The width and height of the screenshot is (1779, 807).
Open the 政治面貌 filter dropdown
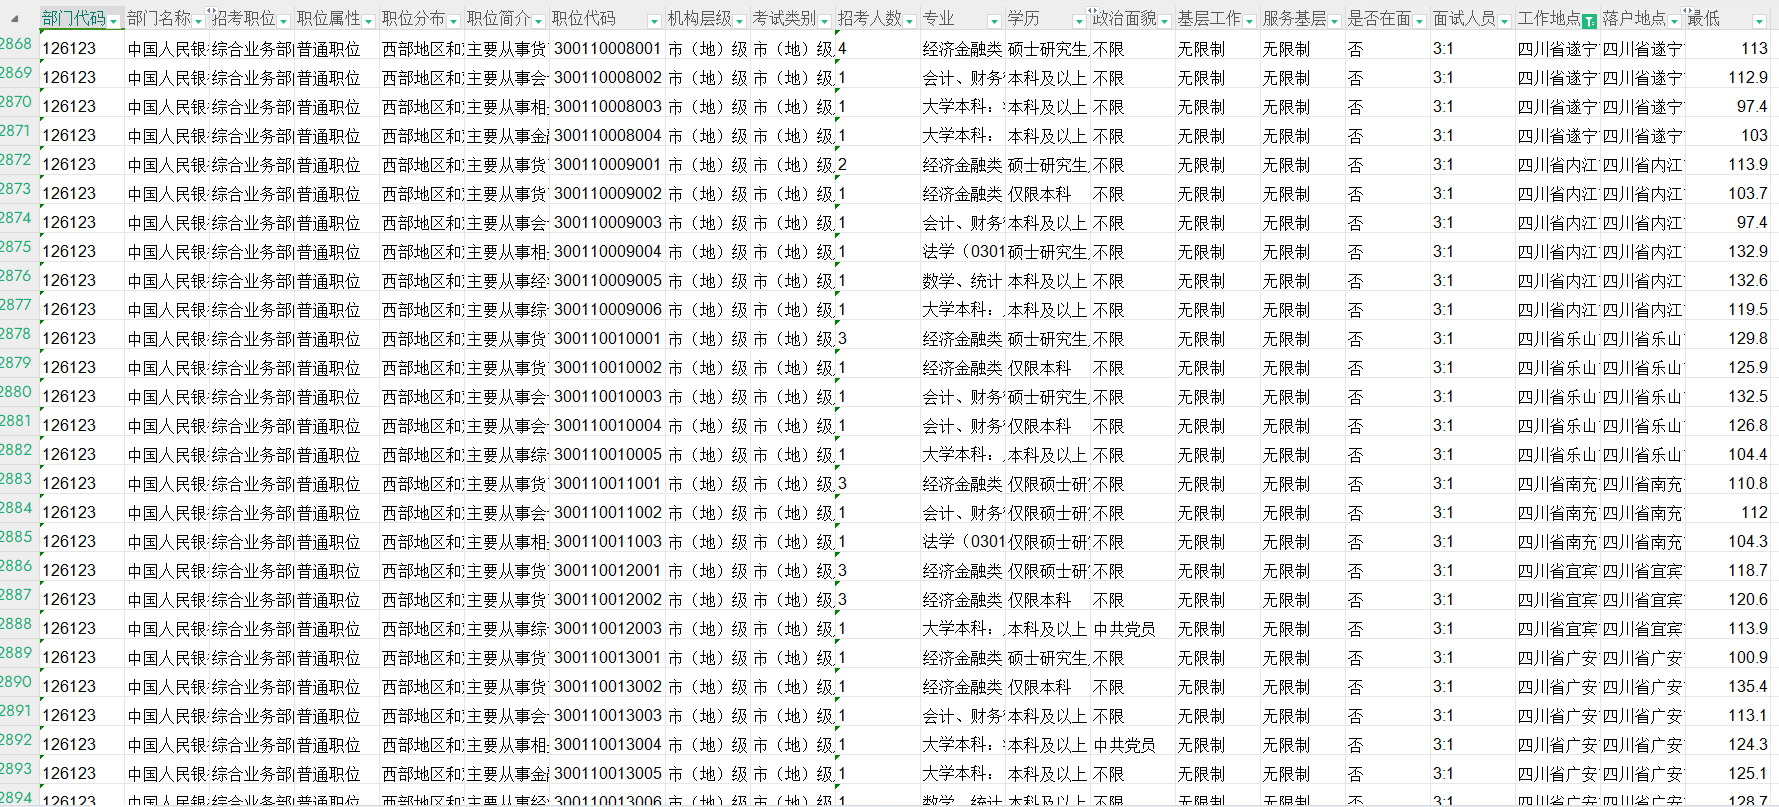[1164, 21]
